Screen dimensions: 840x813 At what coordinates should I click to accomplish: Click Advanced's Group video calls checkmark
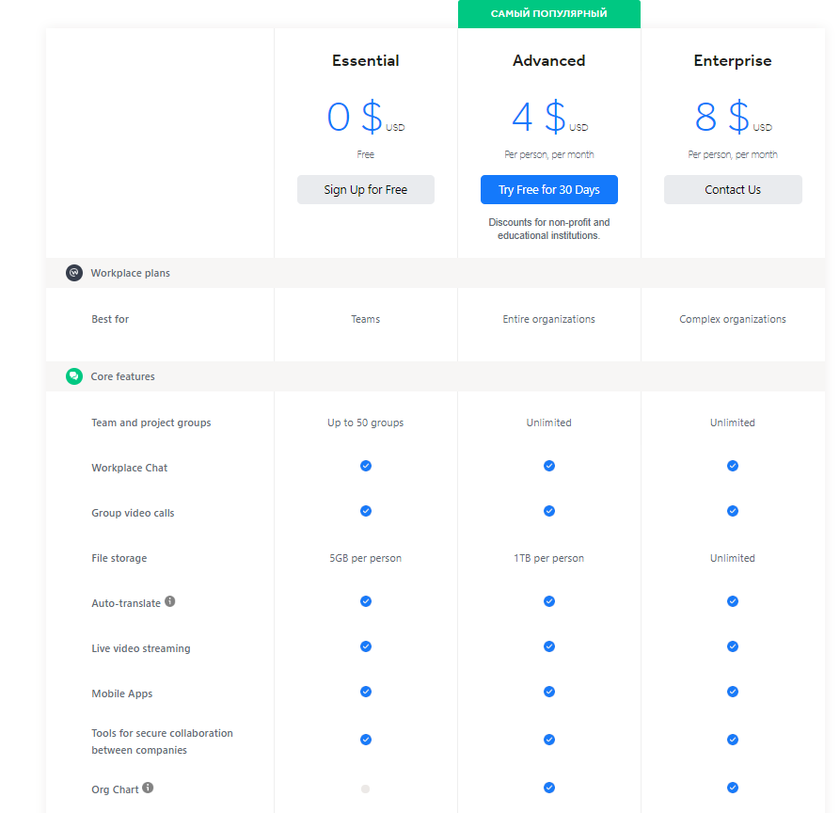[x=549, y=511]
